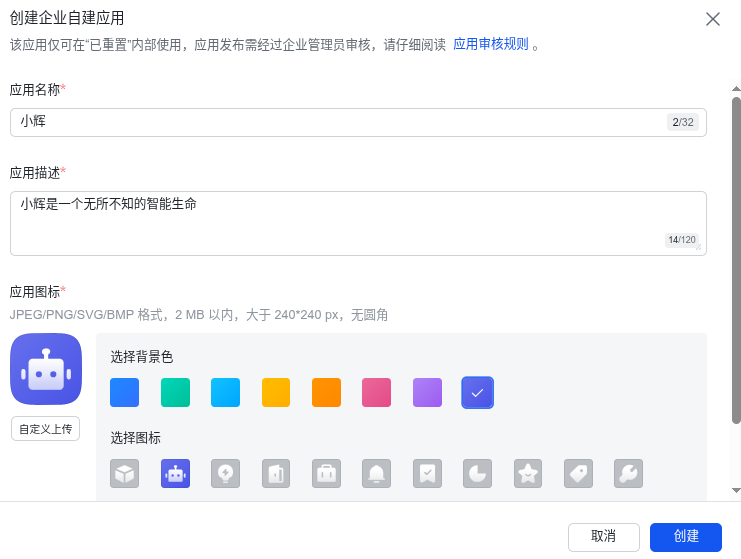This screenshot has width=741, height=559.
Task: Select the bookmark check app icon
Action: pyautogui.click(x=428, y=473)
